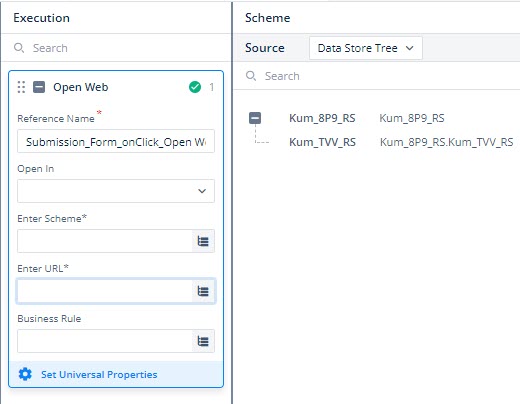Click the Scheme panel search box
The height and width of the screenshot is (404, 520).
pyautogui.click(x=377, y=76)
